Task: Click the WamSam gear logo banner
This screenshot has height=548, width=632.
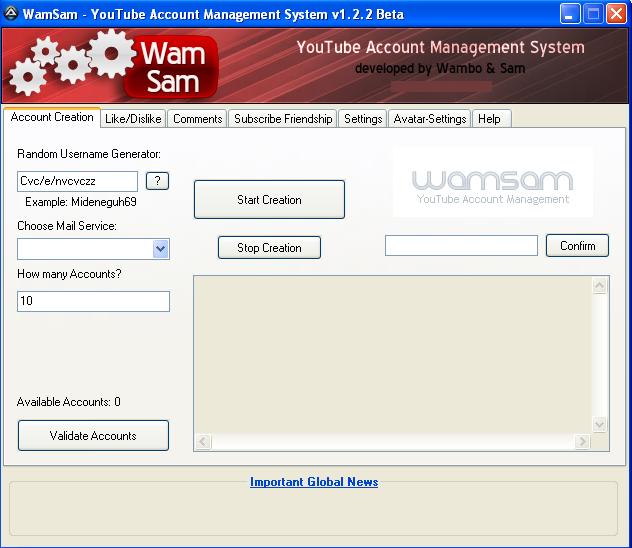Action: point(113,64)
